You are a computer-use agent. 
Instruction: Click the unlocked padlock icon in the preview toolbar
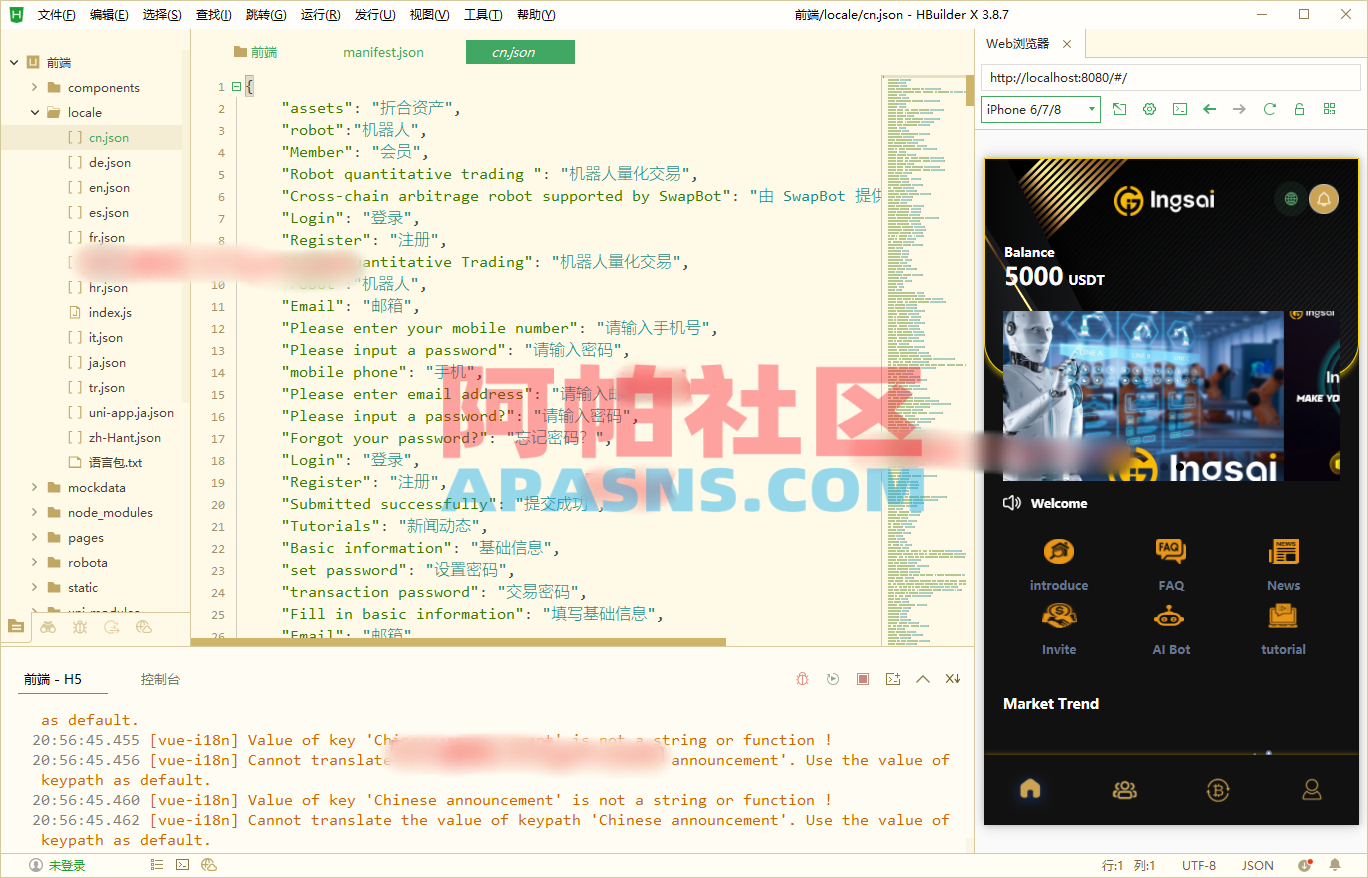1299,110
